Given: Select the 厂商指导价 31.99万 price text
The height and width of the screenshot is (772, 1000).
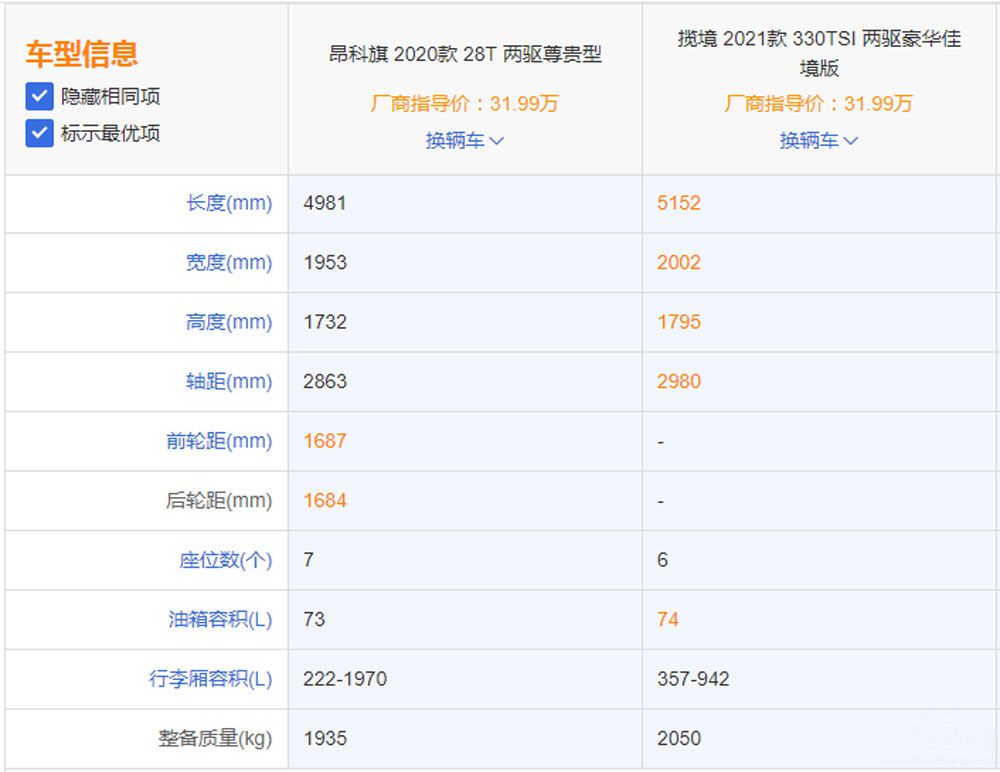Looking at the screenshot, I should pyautogui.click(x=463, y=104).
